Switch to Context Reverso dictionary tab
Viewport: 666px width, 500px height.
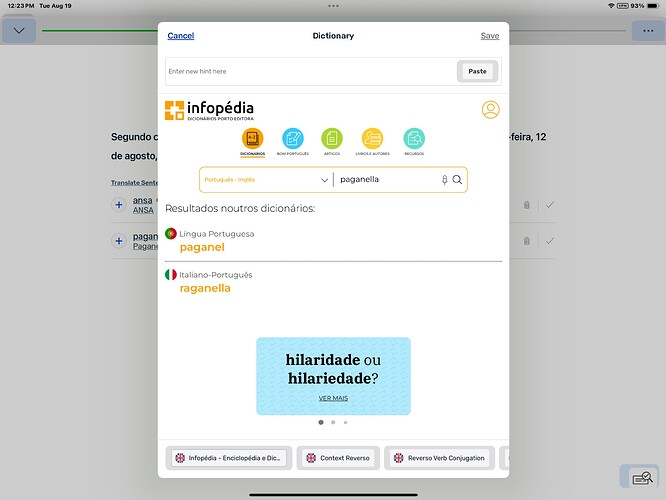339,458
